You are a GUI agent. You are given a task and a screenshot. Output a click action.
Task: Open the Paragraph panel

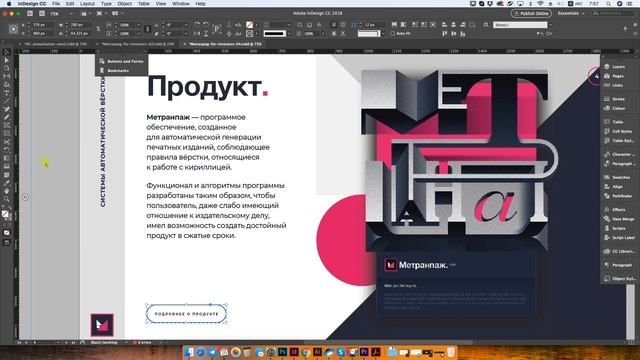coord(618,265)
